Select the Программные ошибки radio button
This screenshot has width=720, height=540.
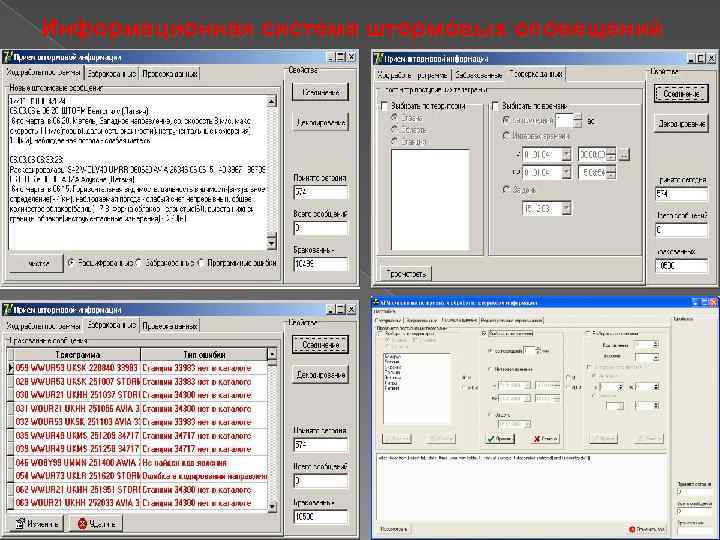click(201, 263)
